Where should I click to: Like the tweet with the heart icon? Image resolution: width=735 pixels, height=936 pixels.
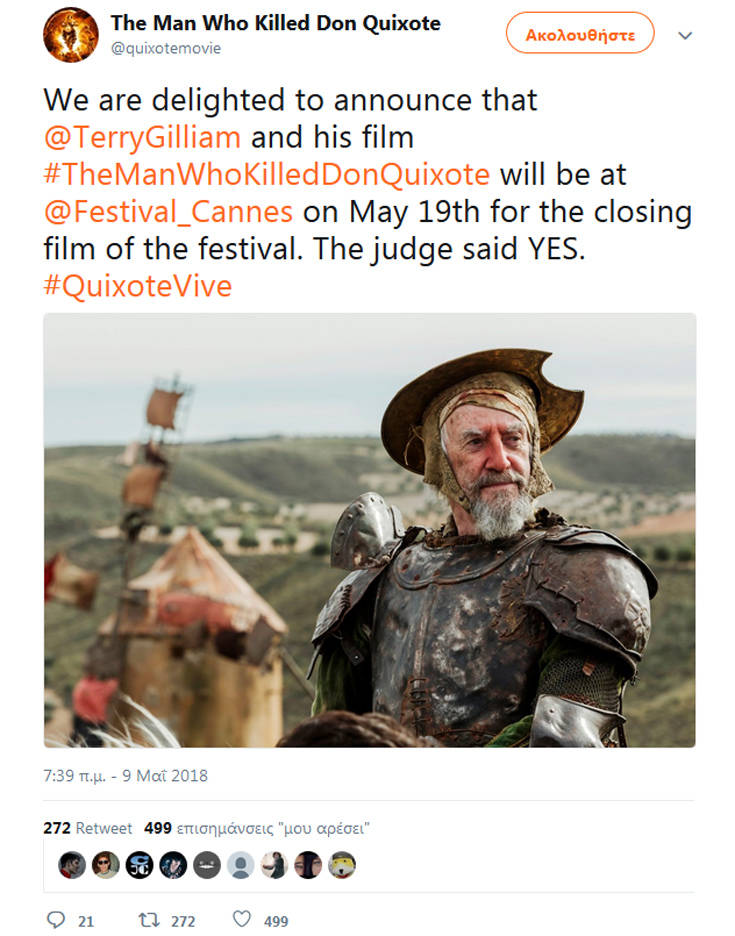pyautogui.click(x=241, y=919)
